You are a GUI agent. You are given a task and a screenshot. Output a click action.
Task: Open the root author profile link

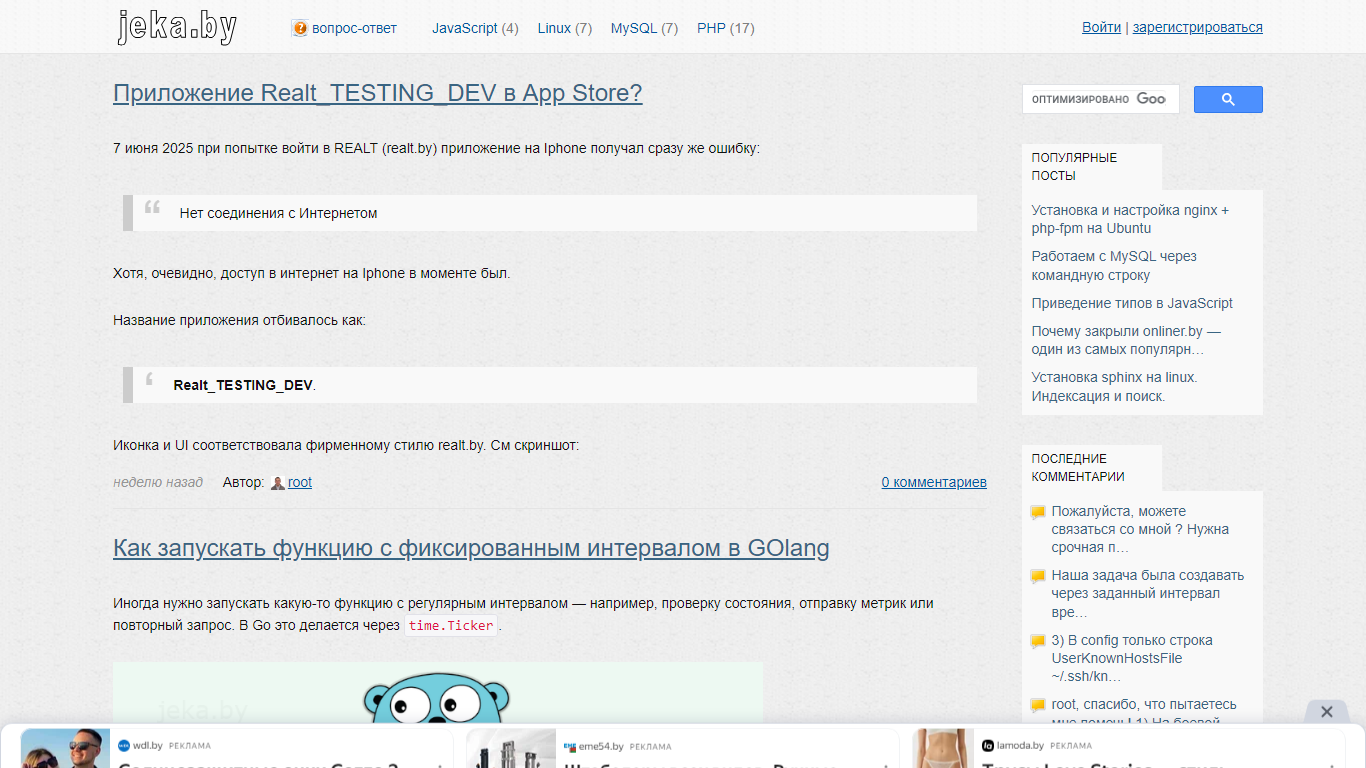point(300,482)
